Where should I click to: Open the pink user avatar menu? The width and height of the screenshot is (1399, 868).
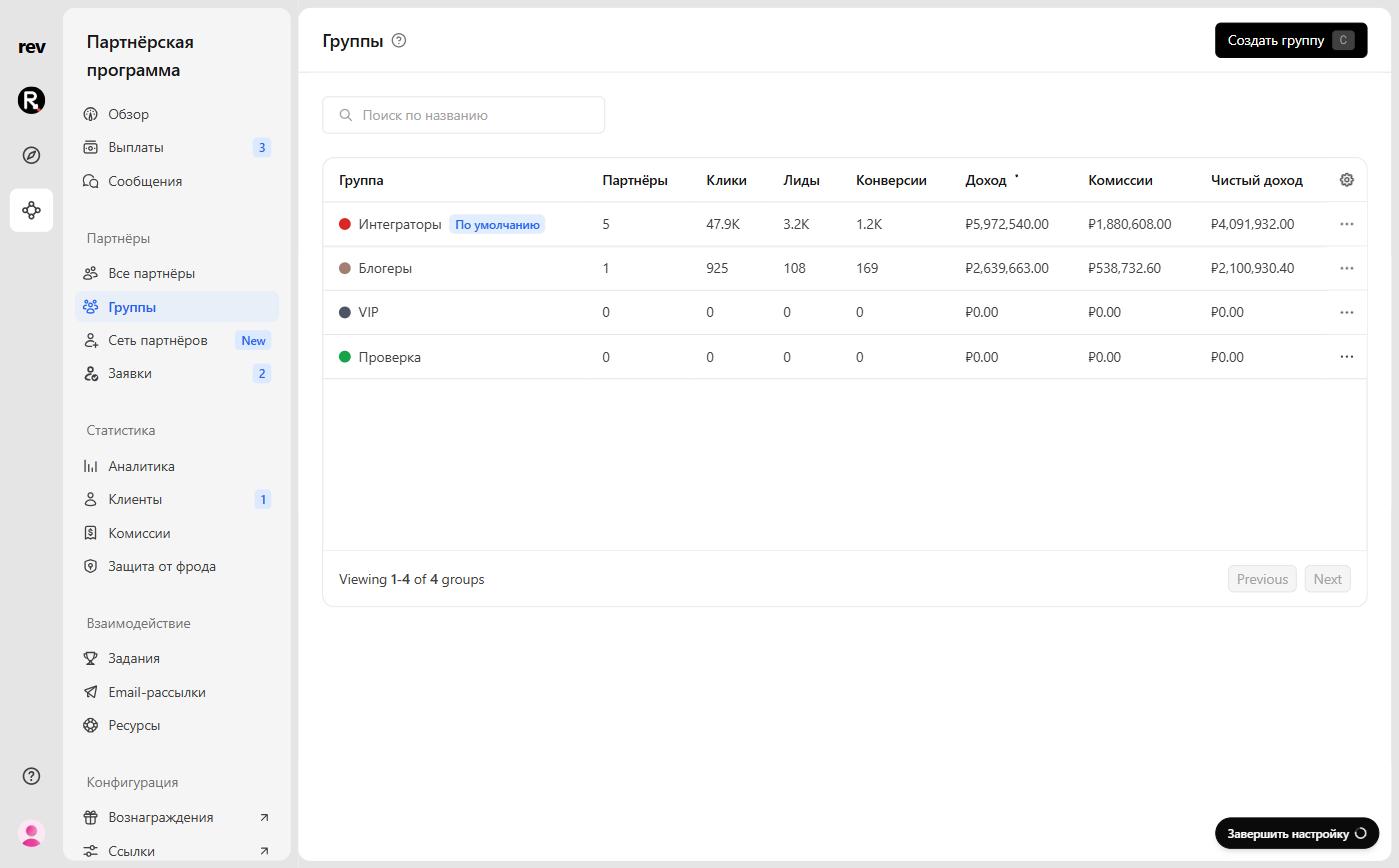click(32, 833)
